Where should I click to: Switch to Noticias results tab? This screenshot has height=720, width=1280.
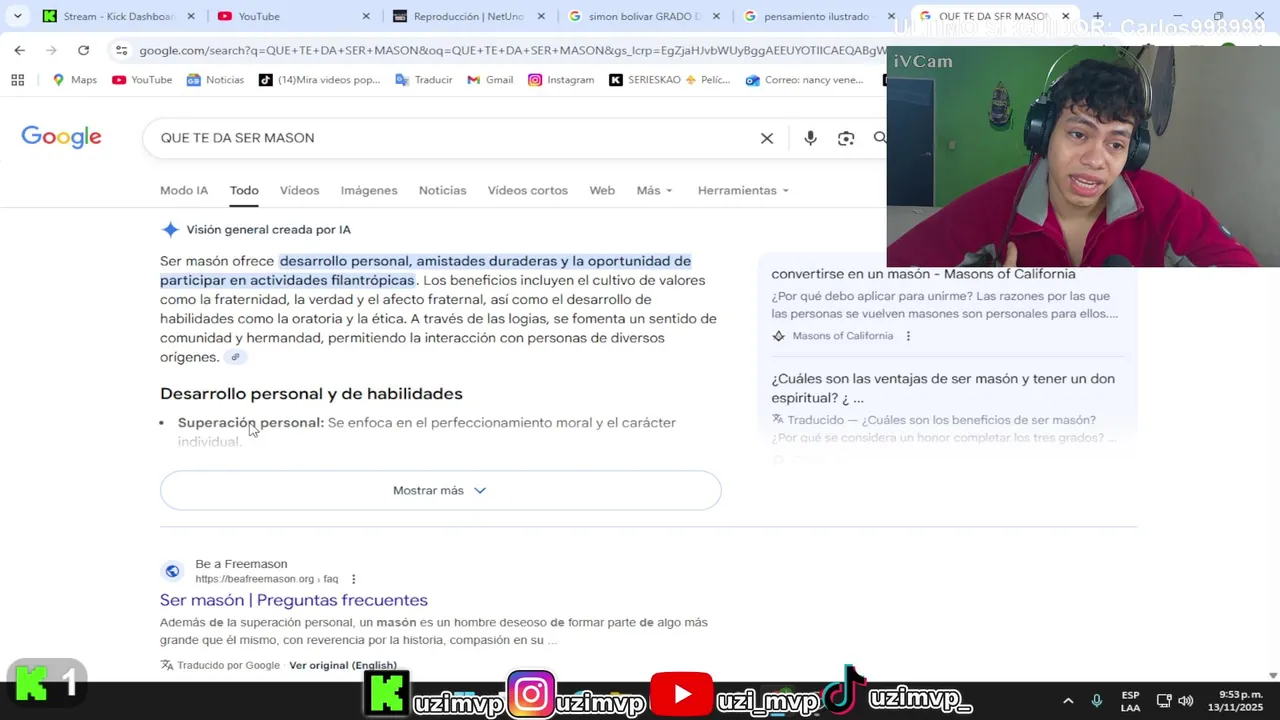pos(442,190)
